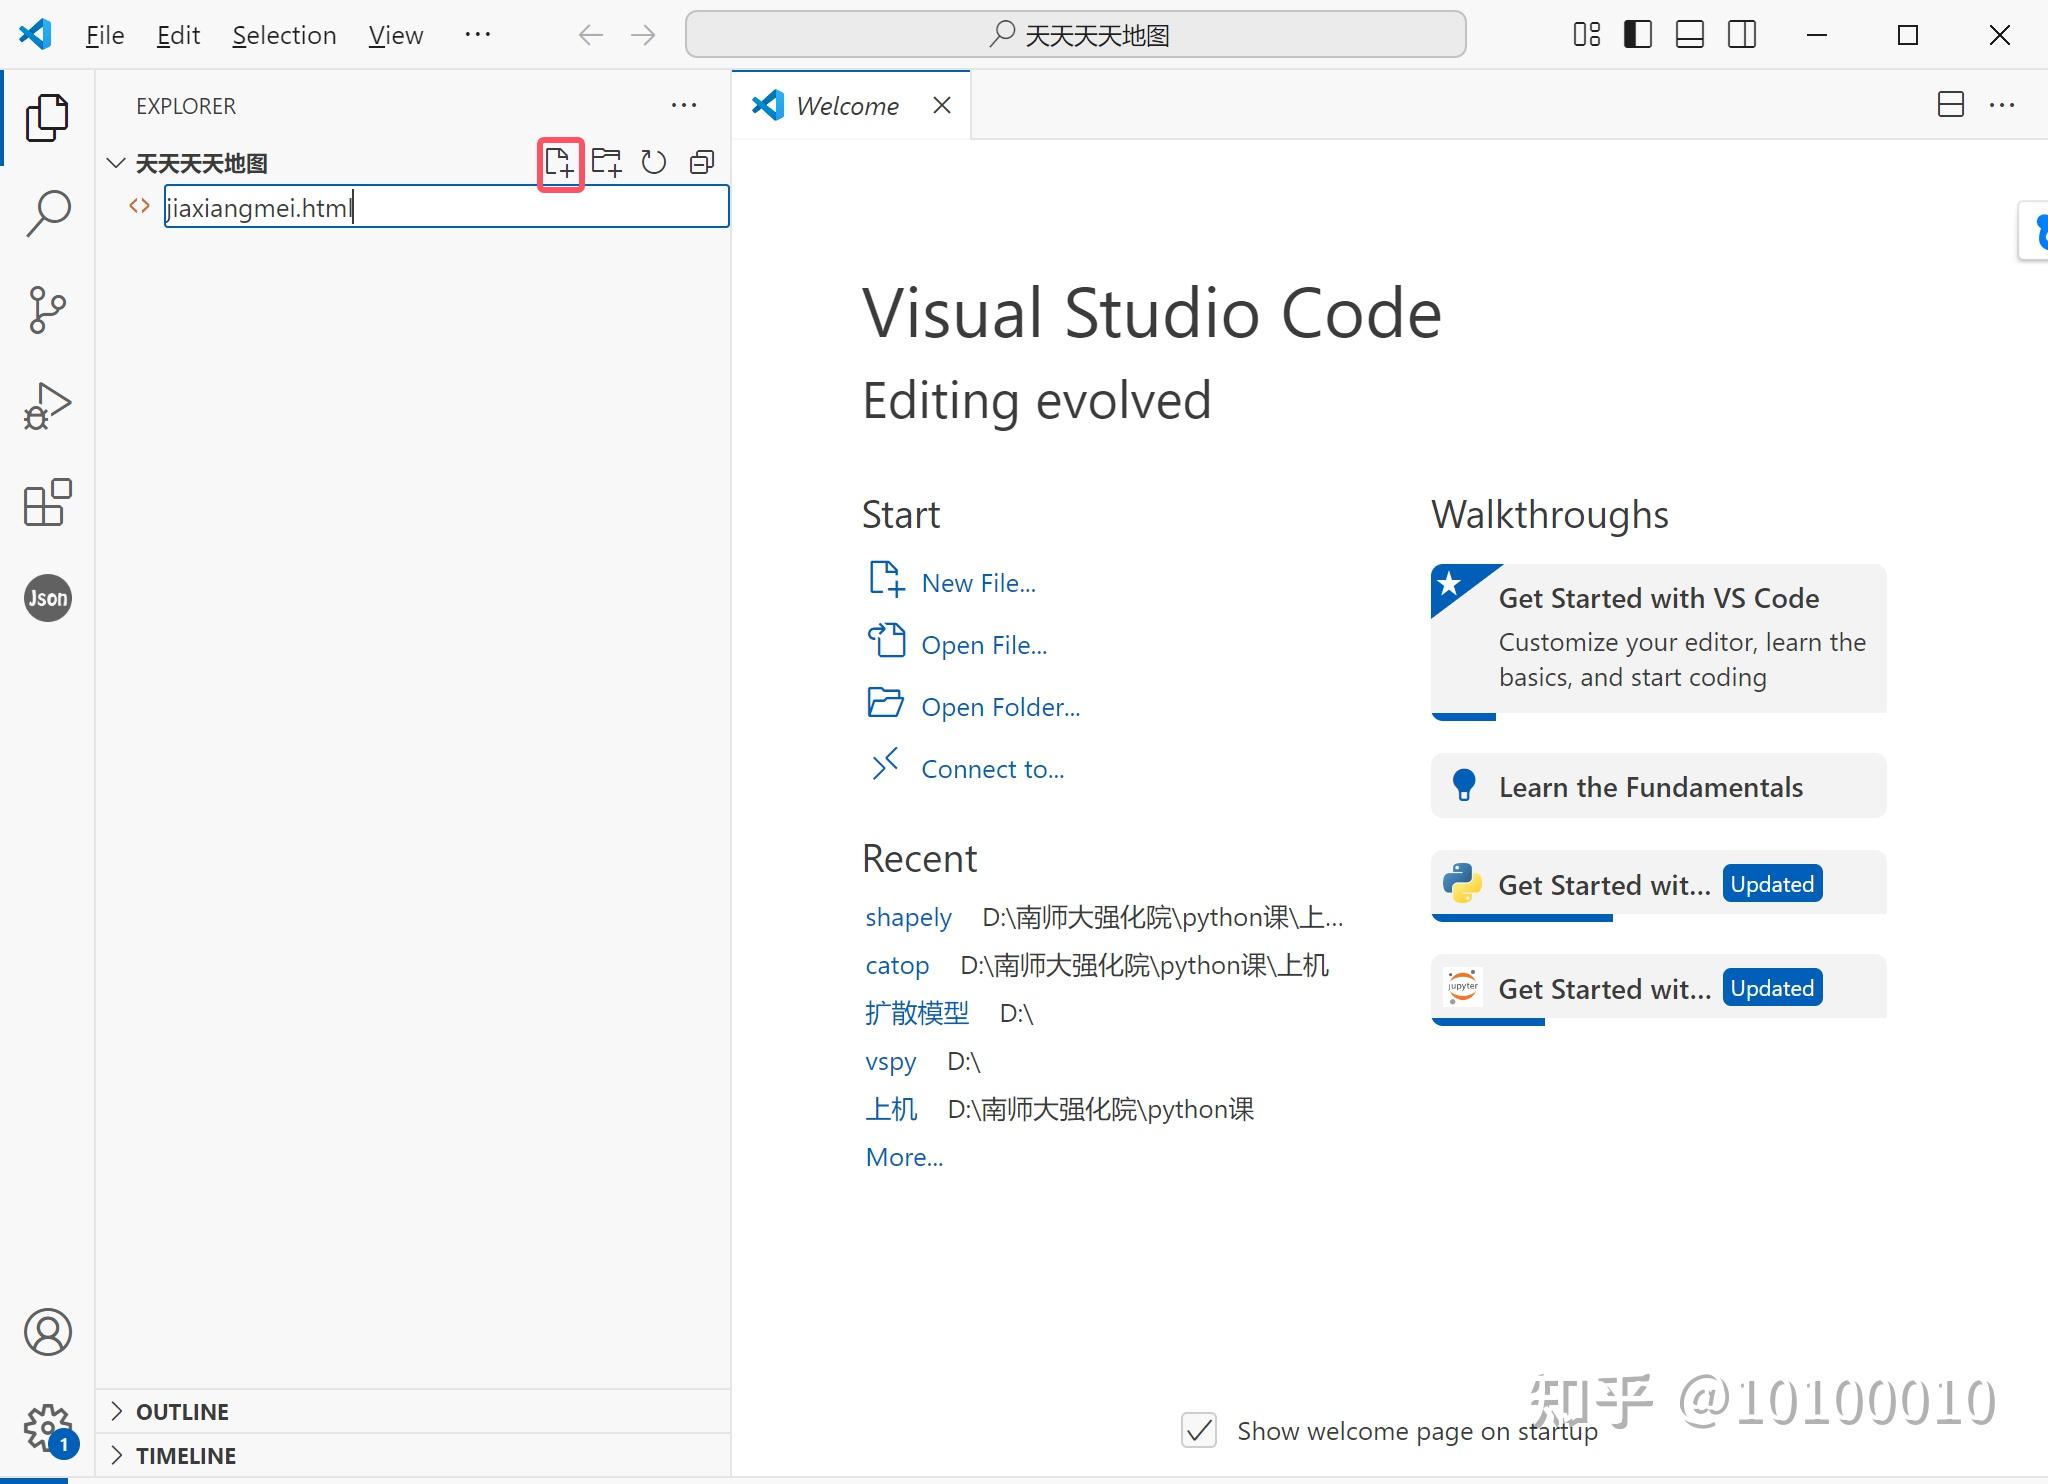Expand the TIMELINE section
The height and width of the screenshot is (1484, 2048).
click(x=185, y=1455)
